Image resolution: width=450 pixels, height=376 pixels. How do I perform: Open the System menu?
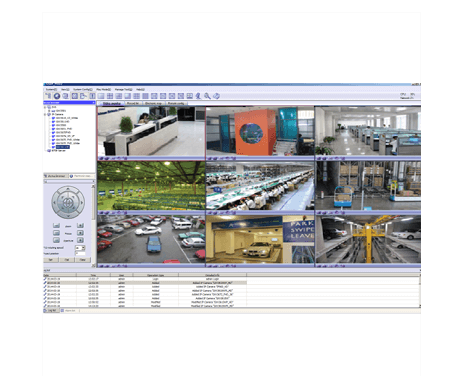(51, 89)
